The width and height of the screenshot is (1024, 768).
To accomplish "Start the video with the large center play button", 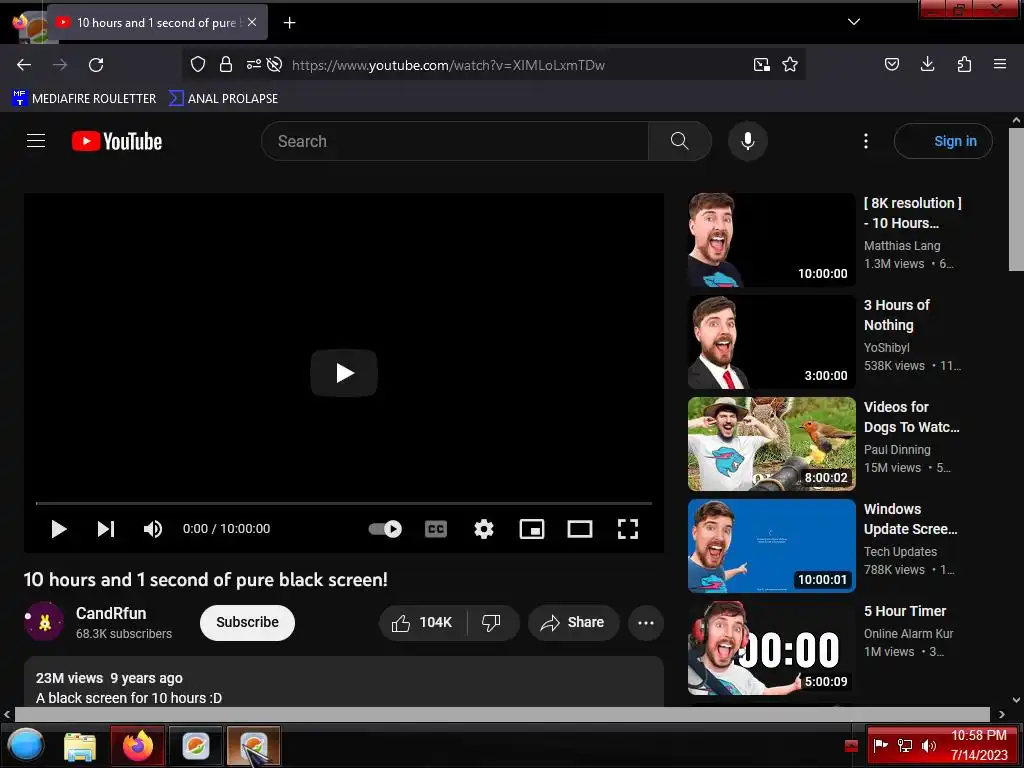I will (344, 373).
